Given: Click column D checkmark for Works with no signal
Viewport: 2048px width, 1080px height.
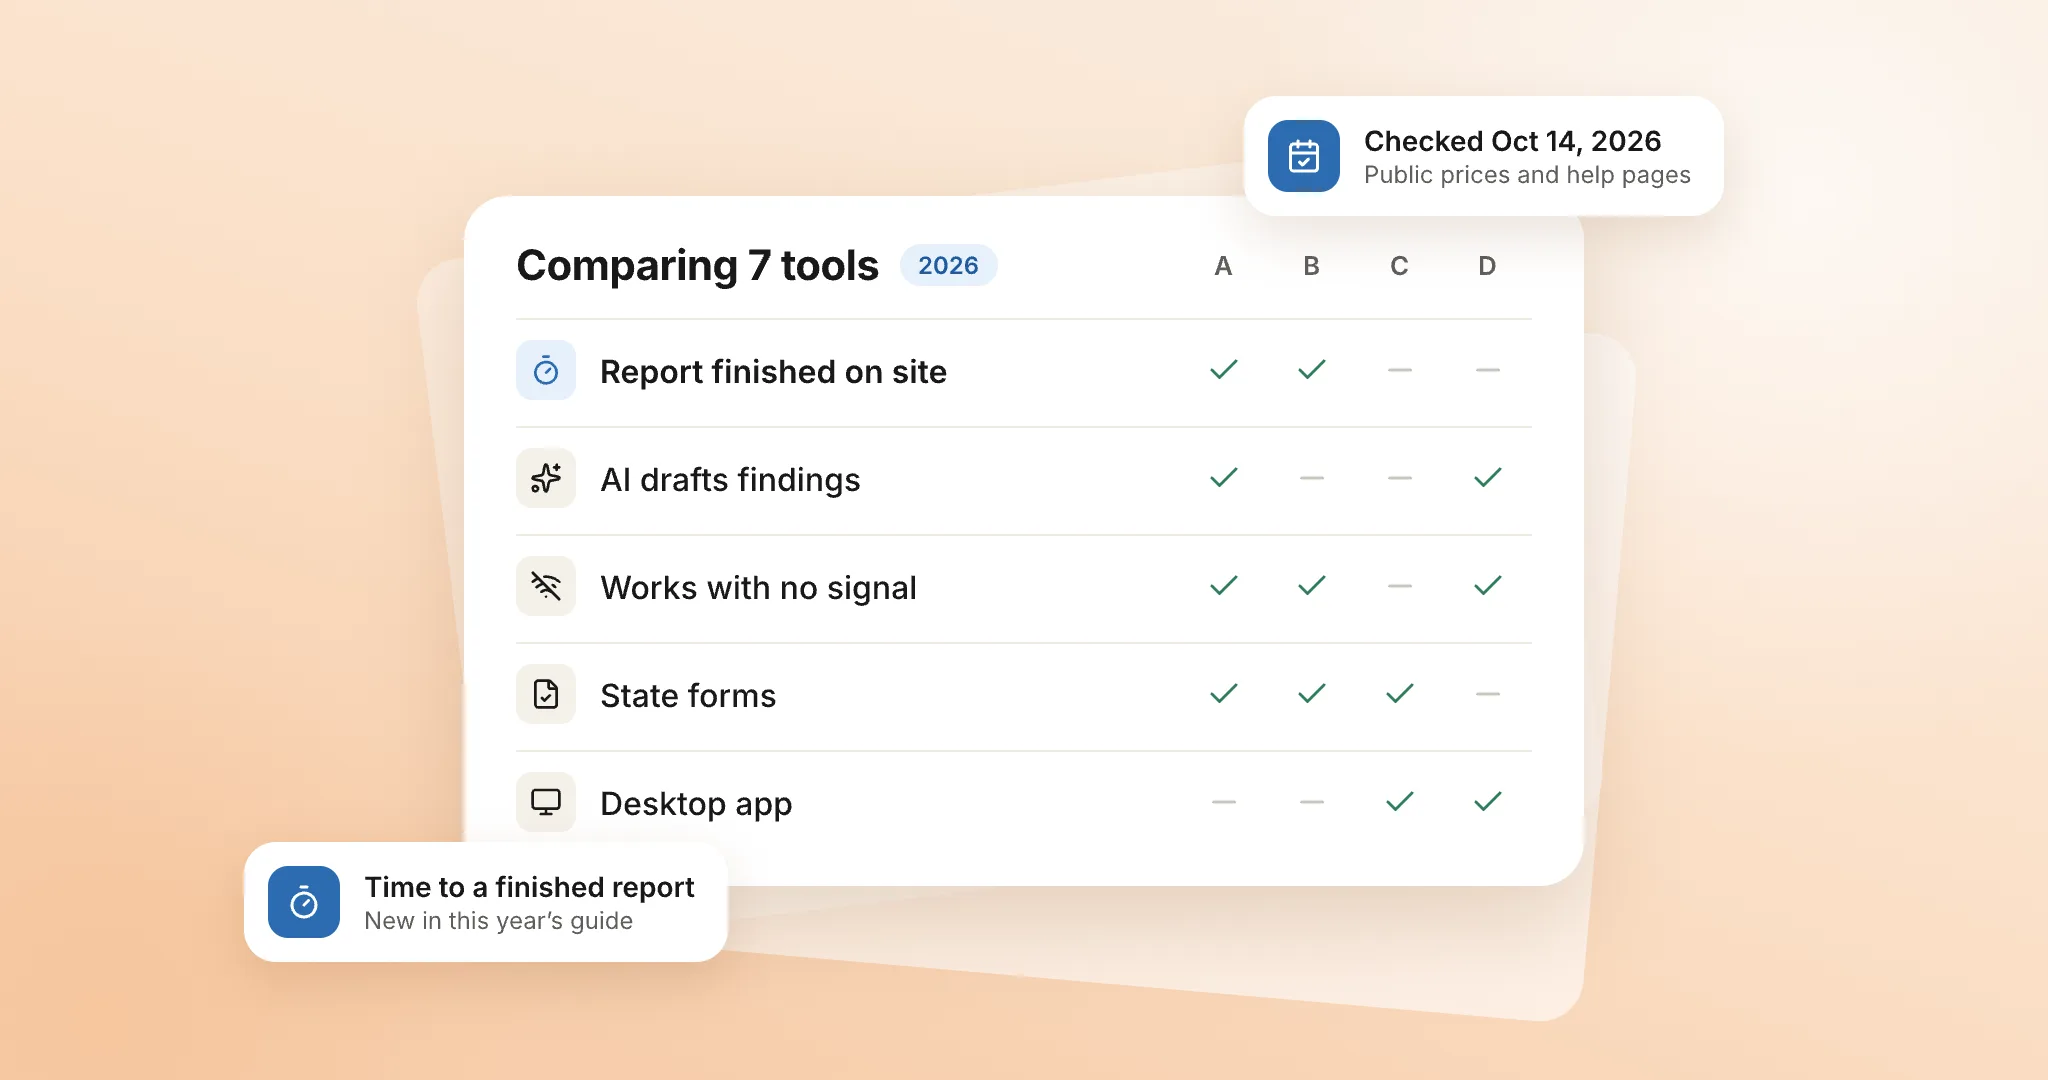Looking at the screenshot, I should (x=1488, y=586).
